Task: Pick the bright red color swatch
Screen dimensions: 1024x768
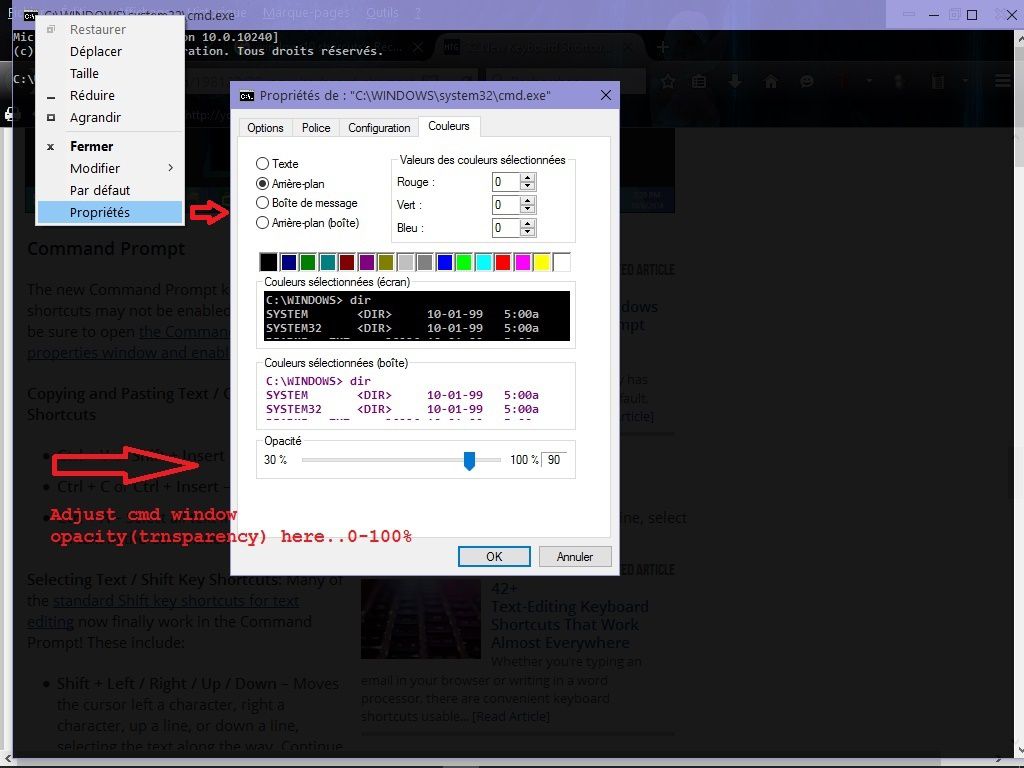Action: pos(503,262)
